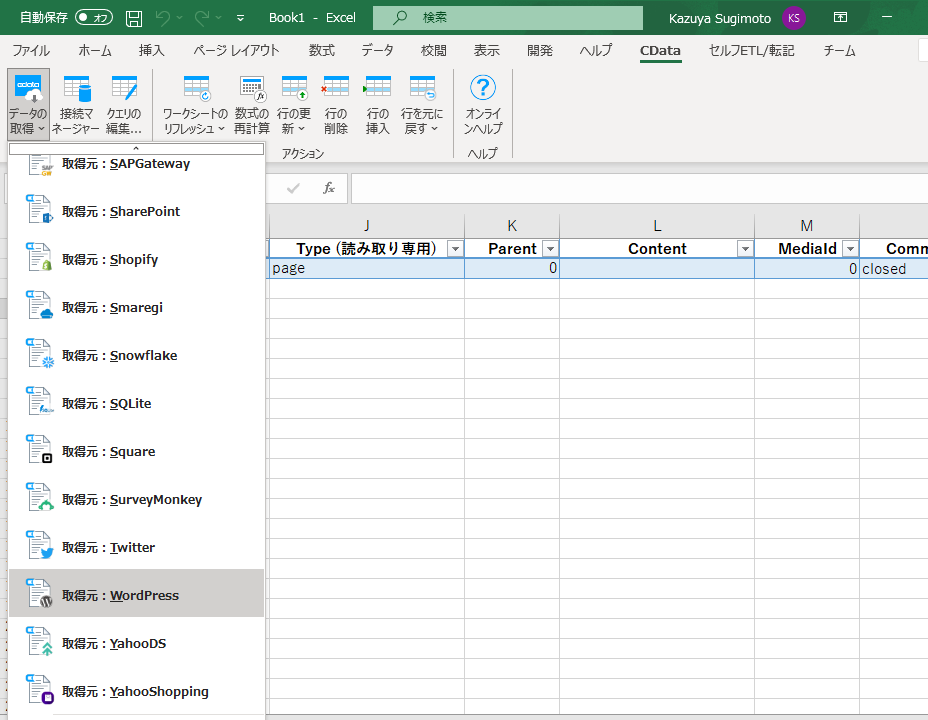Toggle the 自動保存 AutoSave switch

tap(94, 18)
